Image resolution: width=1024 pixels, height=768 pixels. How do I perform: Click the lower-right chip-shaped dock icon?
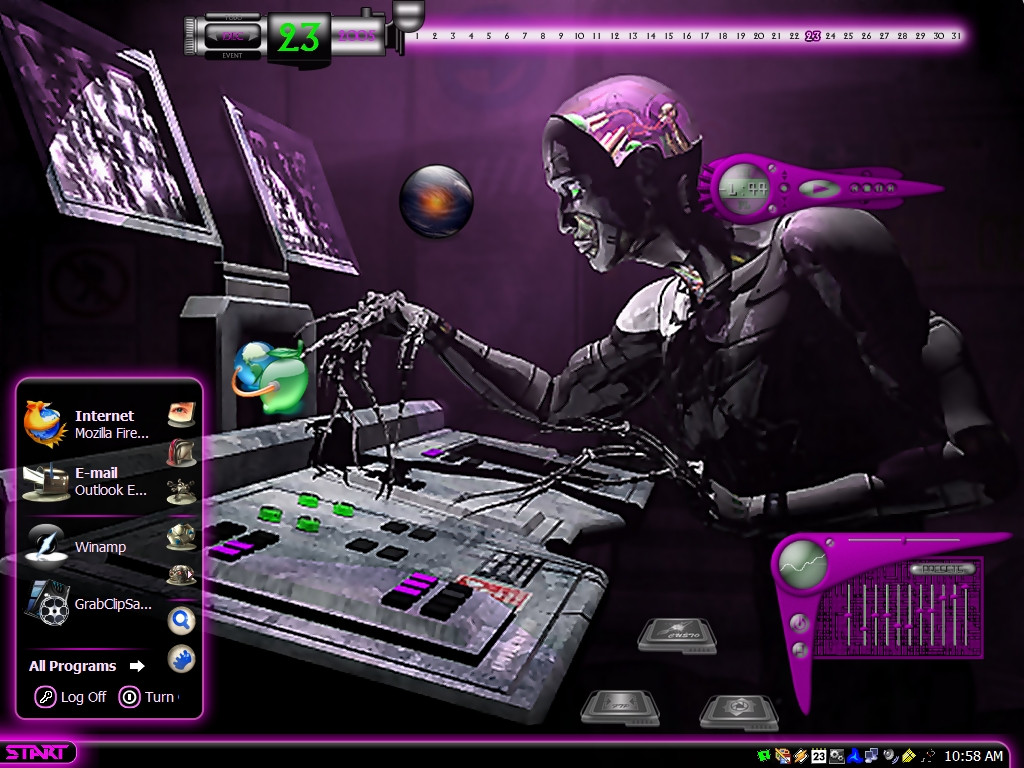click(739, 712)
